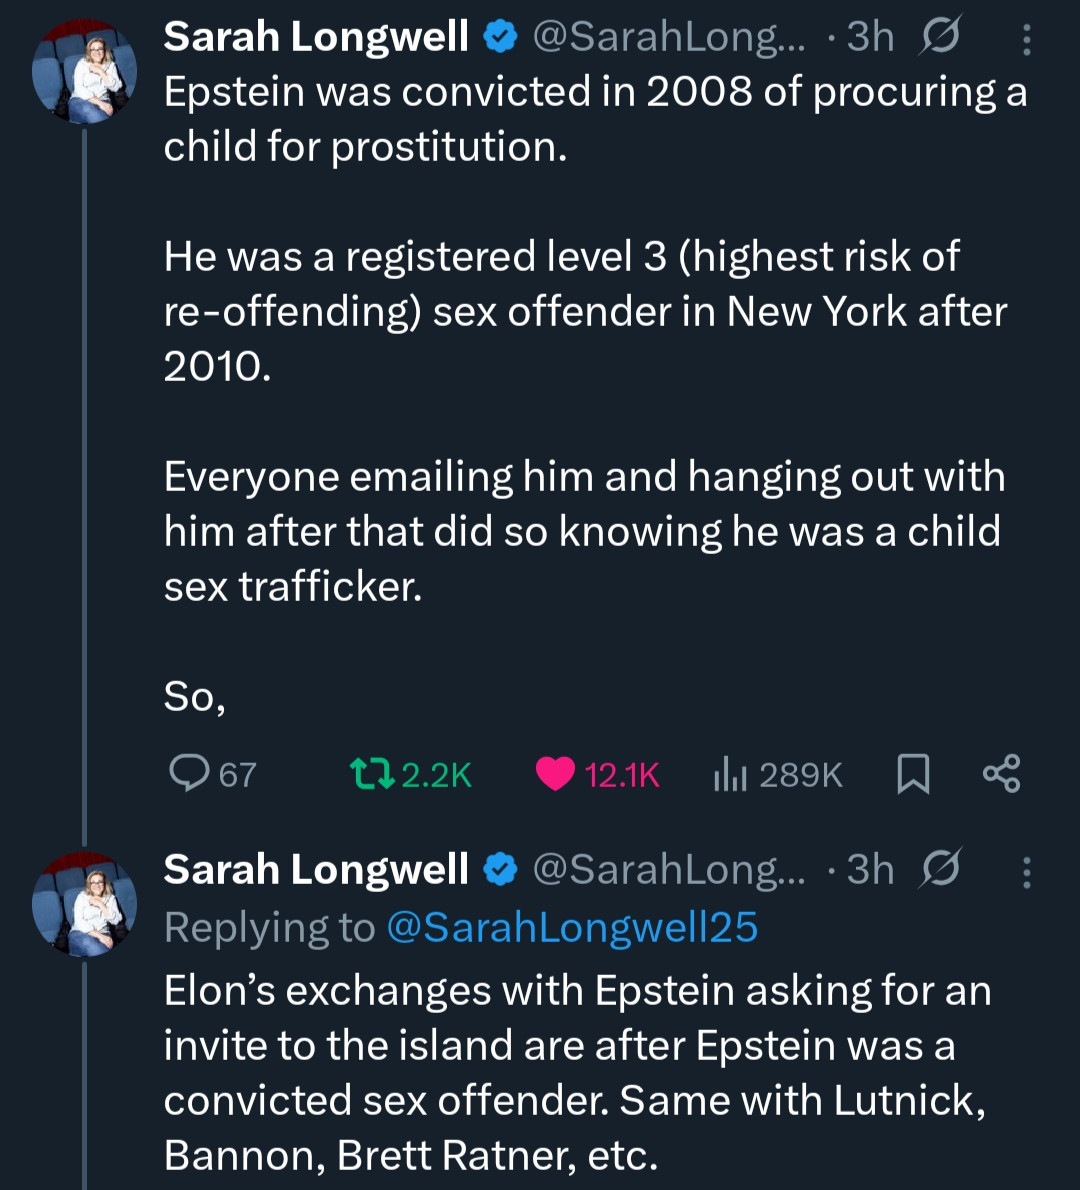The width and height of the screenshot is (1080, 1190).
Task: Open Sarah Longwell name on first tweet
Action: [x=316, y=37]
